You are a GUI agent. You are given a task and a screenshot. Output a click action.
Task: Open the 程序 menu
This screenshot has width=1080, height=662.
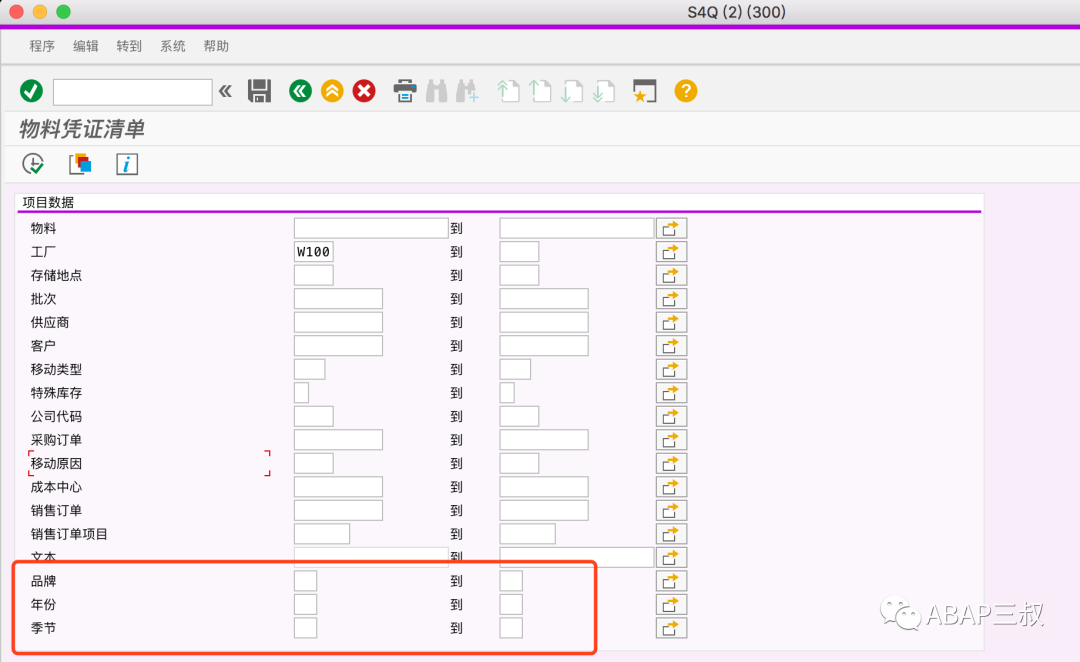(42, 46)
